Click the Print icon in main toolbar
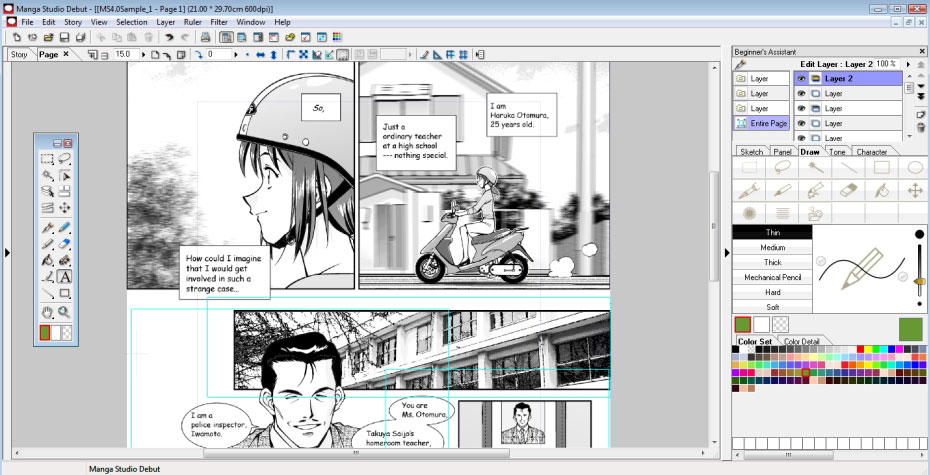This screenshot has height=475, width=930. (205, 37)
